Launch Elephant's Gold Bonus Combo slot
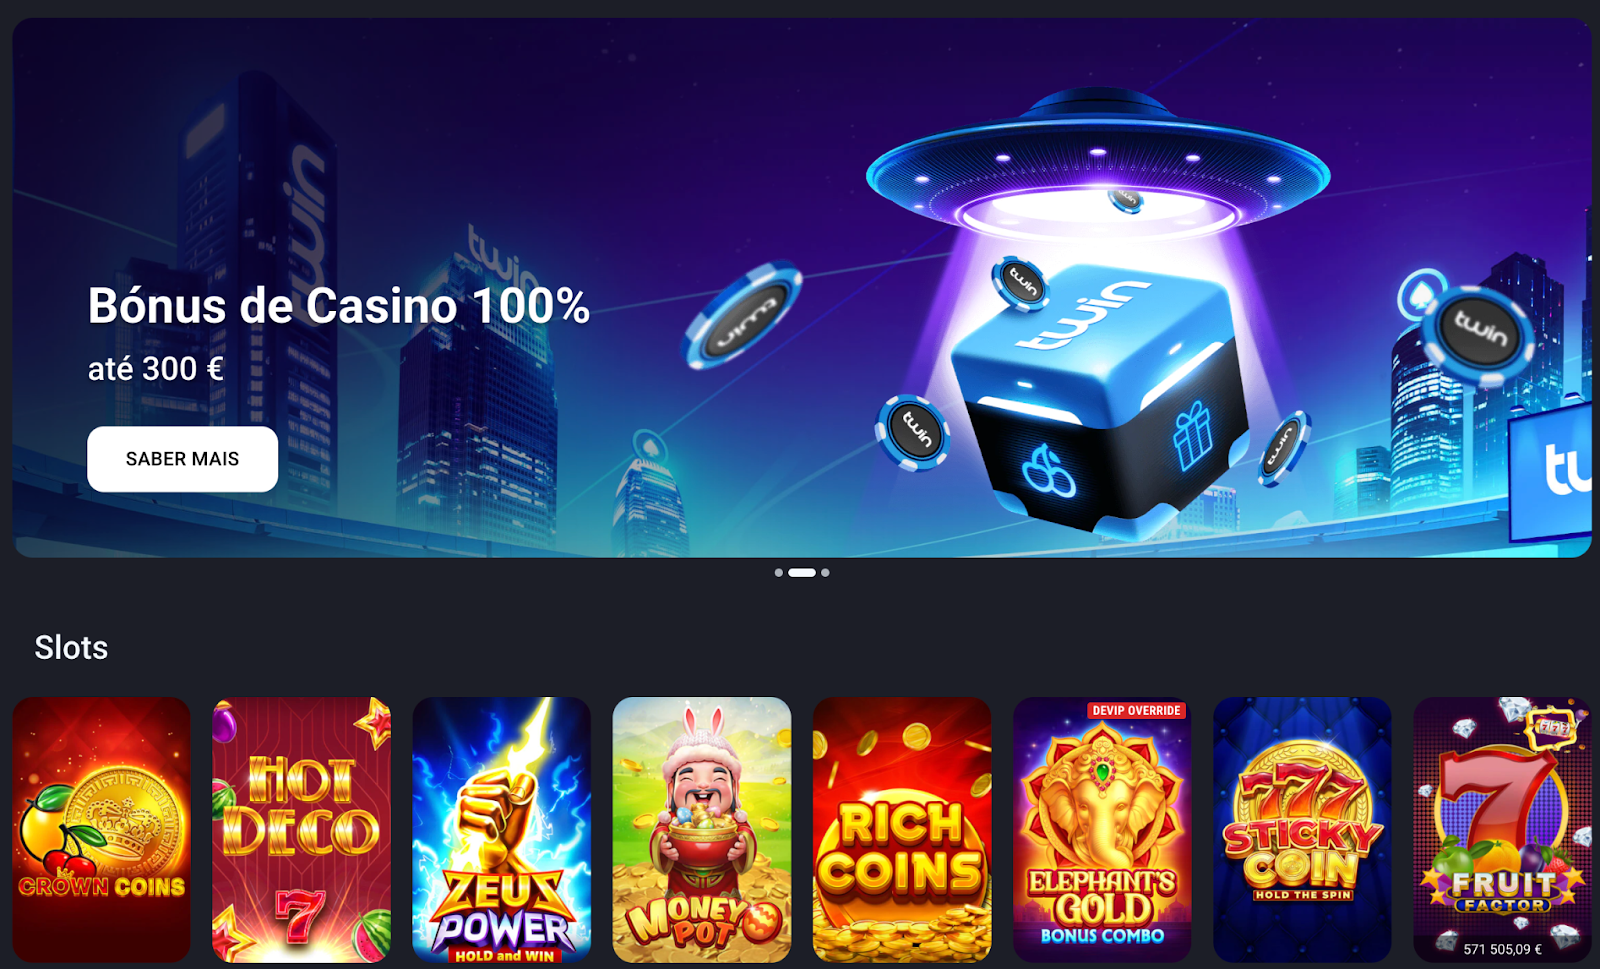 pos(1102,829)
